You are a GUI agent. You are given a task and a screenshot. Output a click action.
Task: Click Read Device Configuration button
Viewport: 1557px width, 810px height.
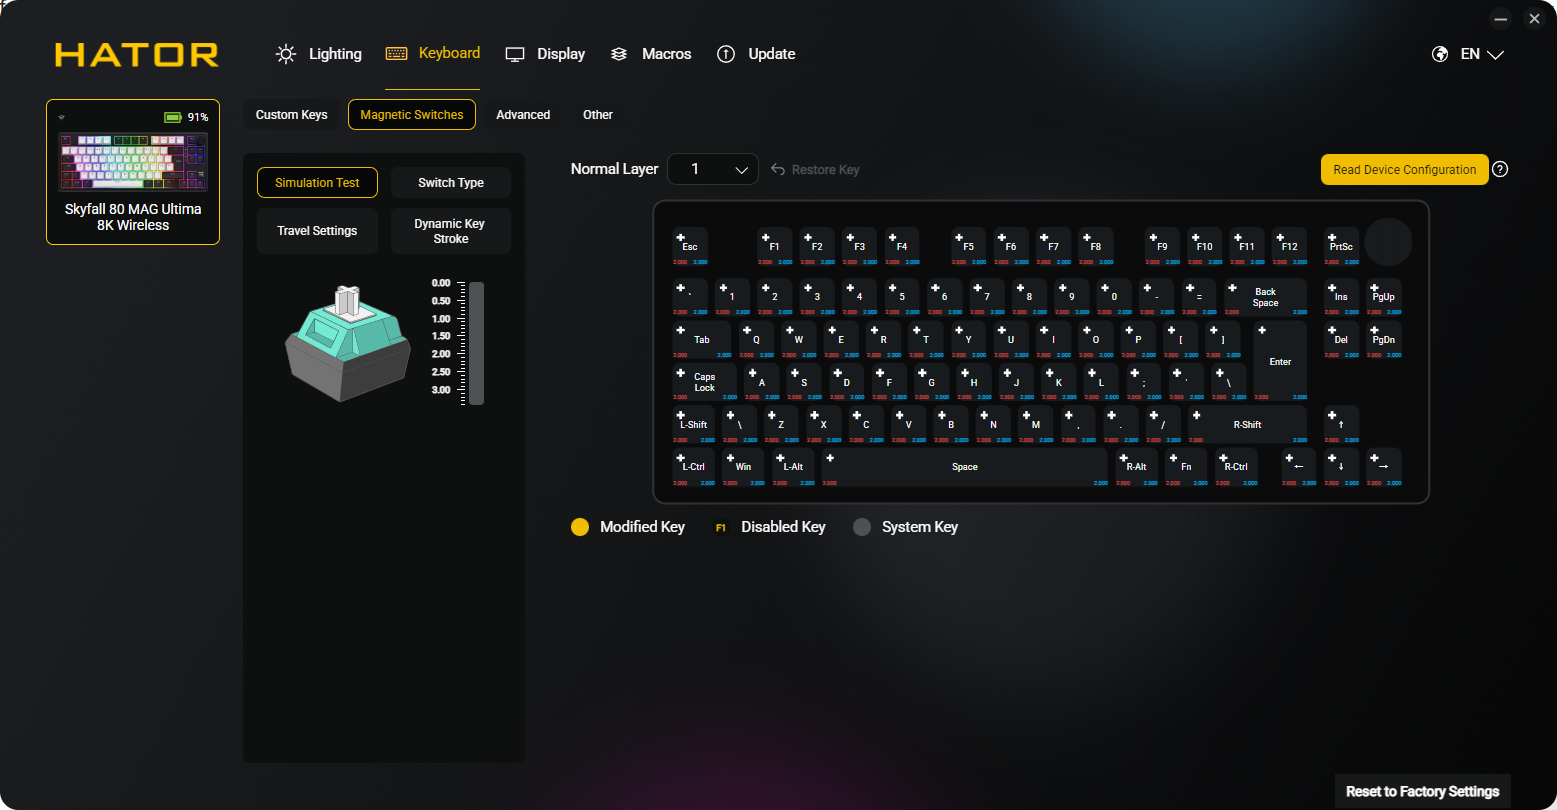tap(1404, 170)
